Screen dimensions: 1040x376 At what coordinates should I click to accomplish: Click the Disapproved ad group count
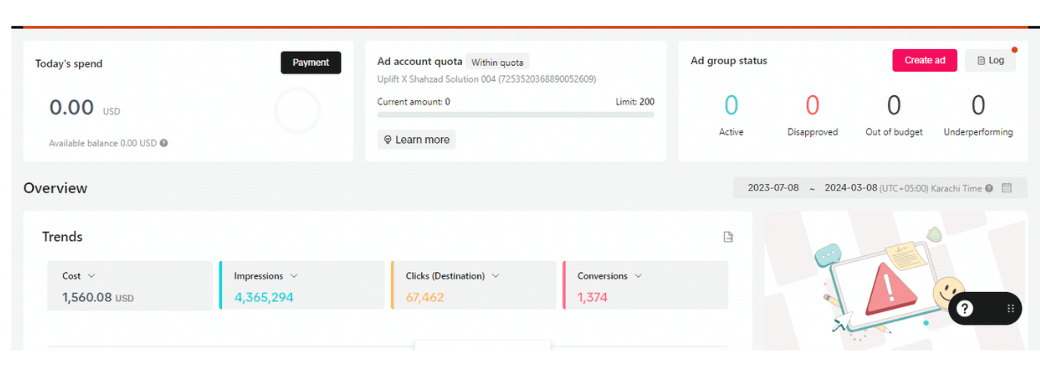[x=812, y=105]
